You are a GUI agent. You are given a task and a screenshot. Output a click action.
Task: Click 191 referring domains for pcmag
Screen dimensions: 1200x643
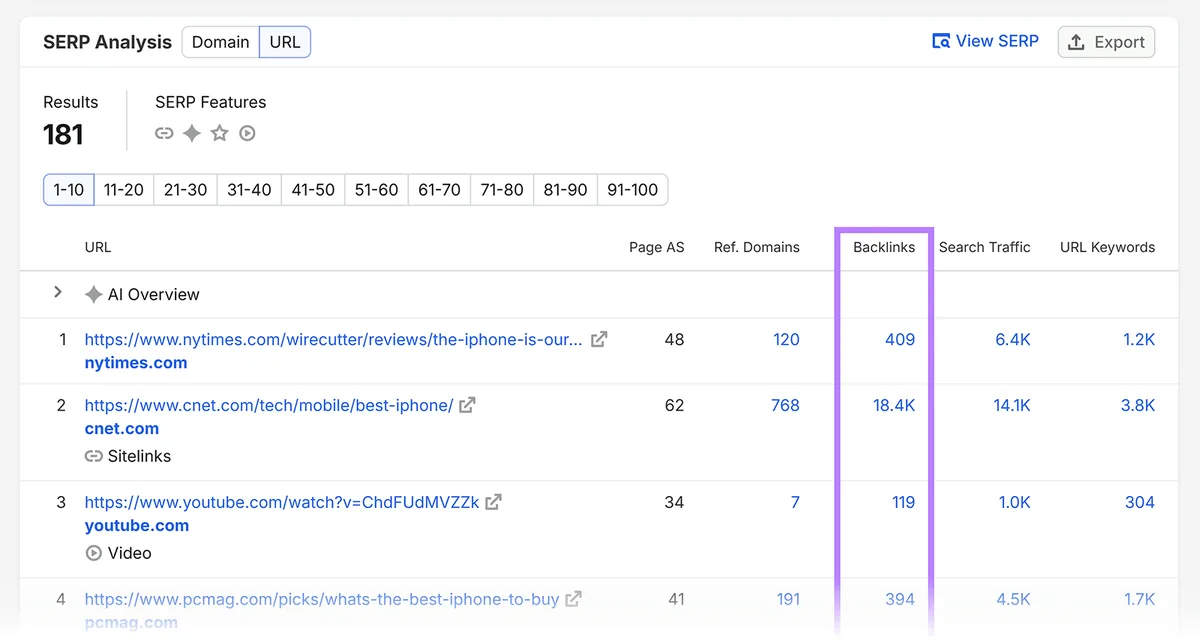coord(788,599)
